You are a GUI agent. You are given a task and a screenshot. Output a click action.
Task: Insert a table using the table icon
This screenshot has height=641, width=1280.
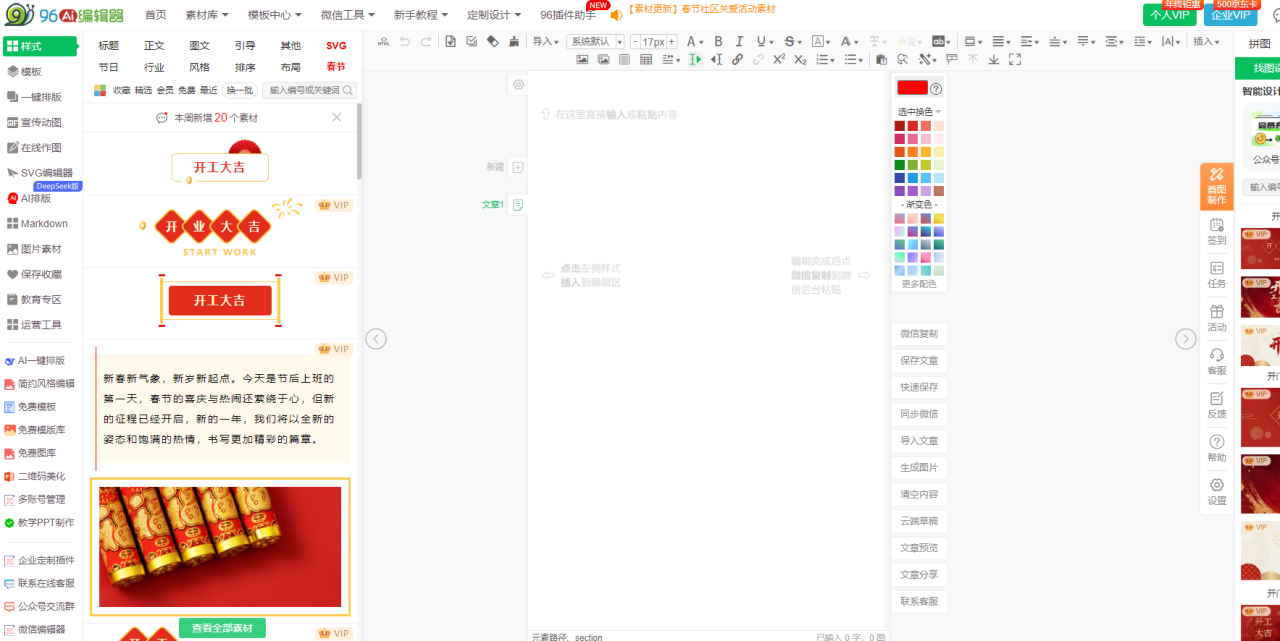coord(646,60)
